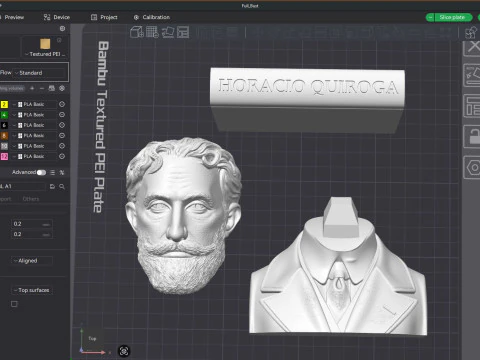Tick the checkbox below Top surfaces
The height and width of the screenshot is (360, 480).
[x=14, y=304]
